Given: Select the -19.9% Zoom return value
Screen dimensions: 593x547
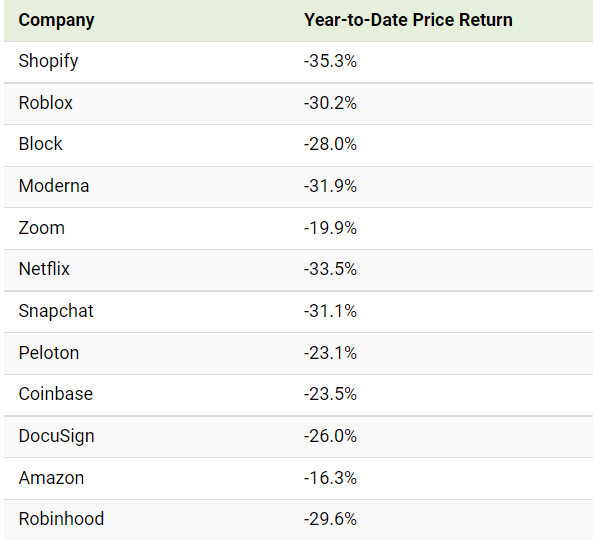Looking at the screenshot, I should (x=330, y=228).
